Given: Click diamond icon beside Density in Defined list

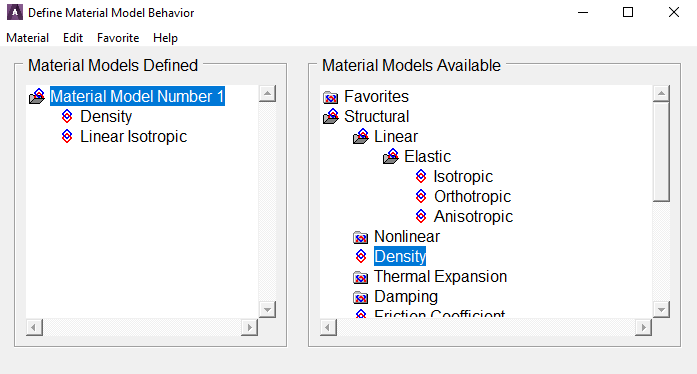Looking at the screenshot, I should click(x=67, y=116).
